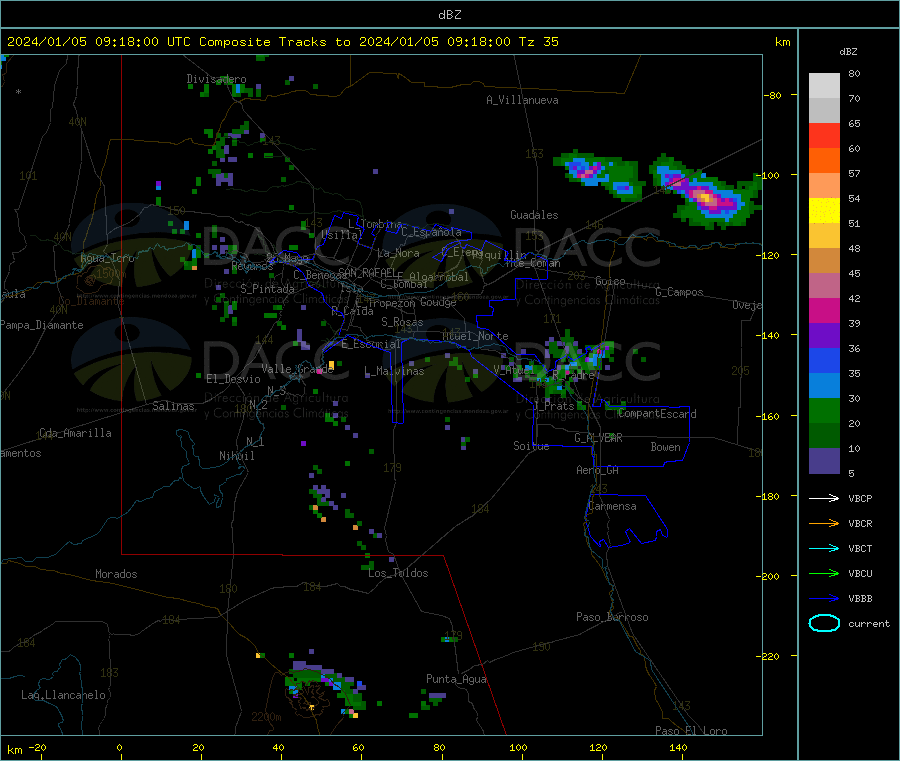Click the Morados place label

tap(116, 574)
